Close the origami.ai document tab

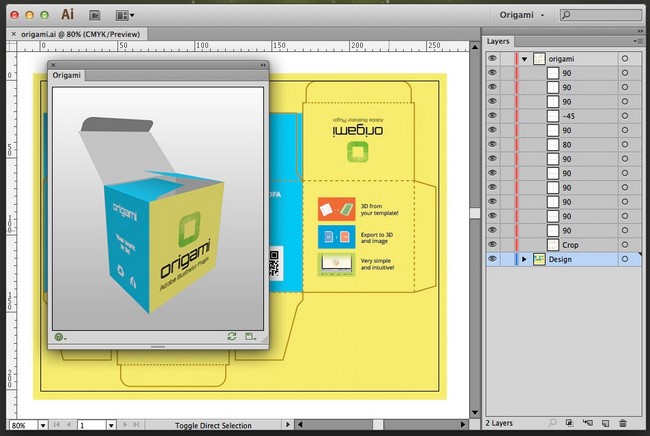(14, 34)
